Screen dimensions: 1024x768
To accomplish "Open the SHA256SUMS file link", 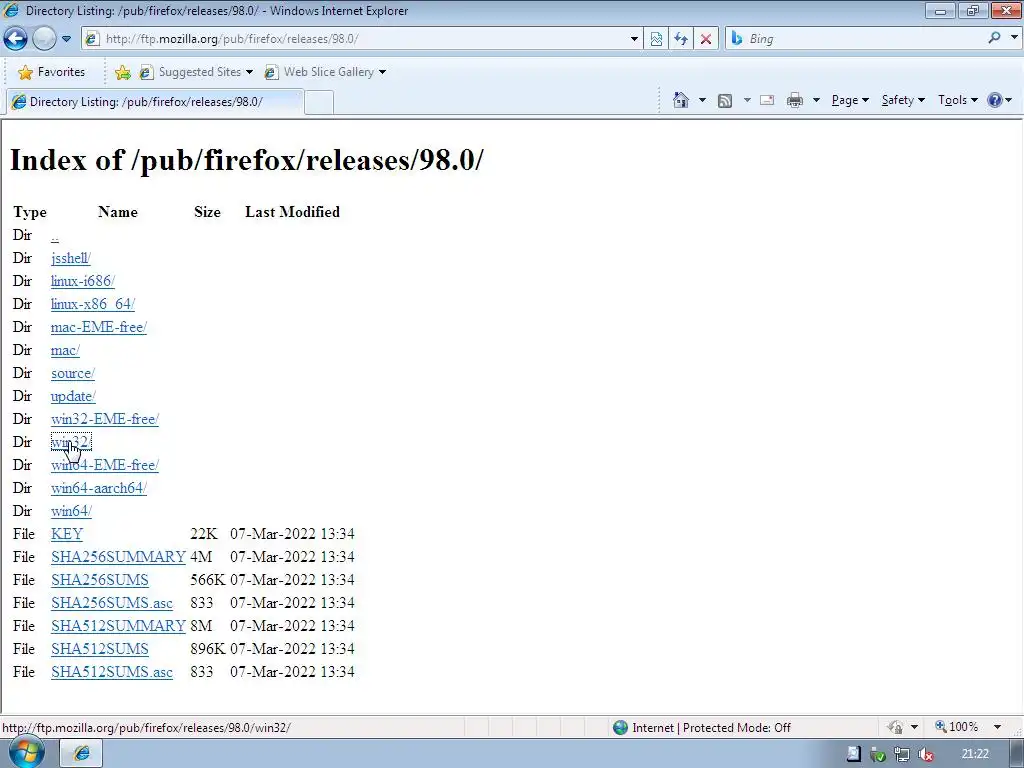I will (x=100, y=580).
